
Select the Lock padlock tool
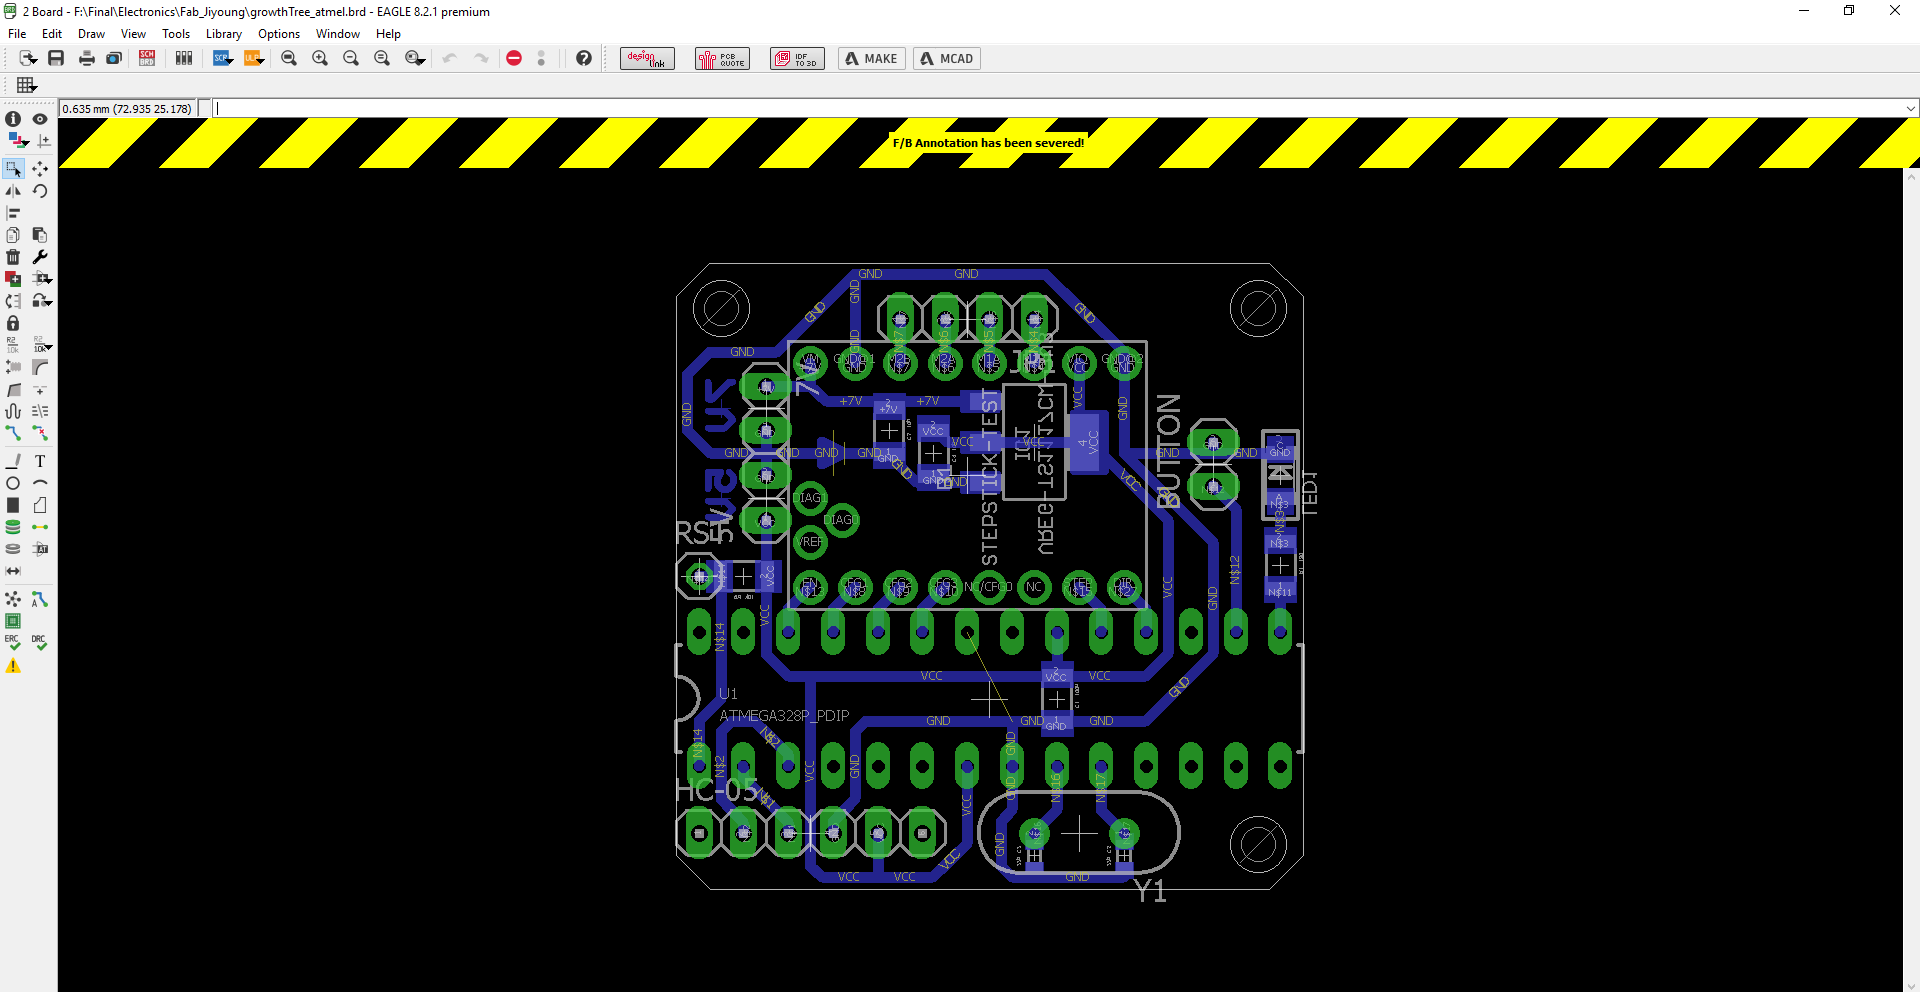[13, 323]
